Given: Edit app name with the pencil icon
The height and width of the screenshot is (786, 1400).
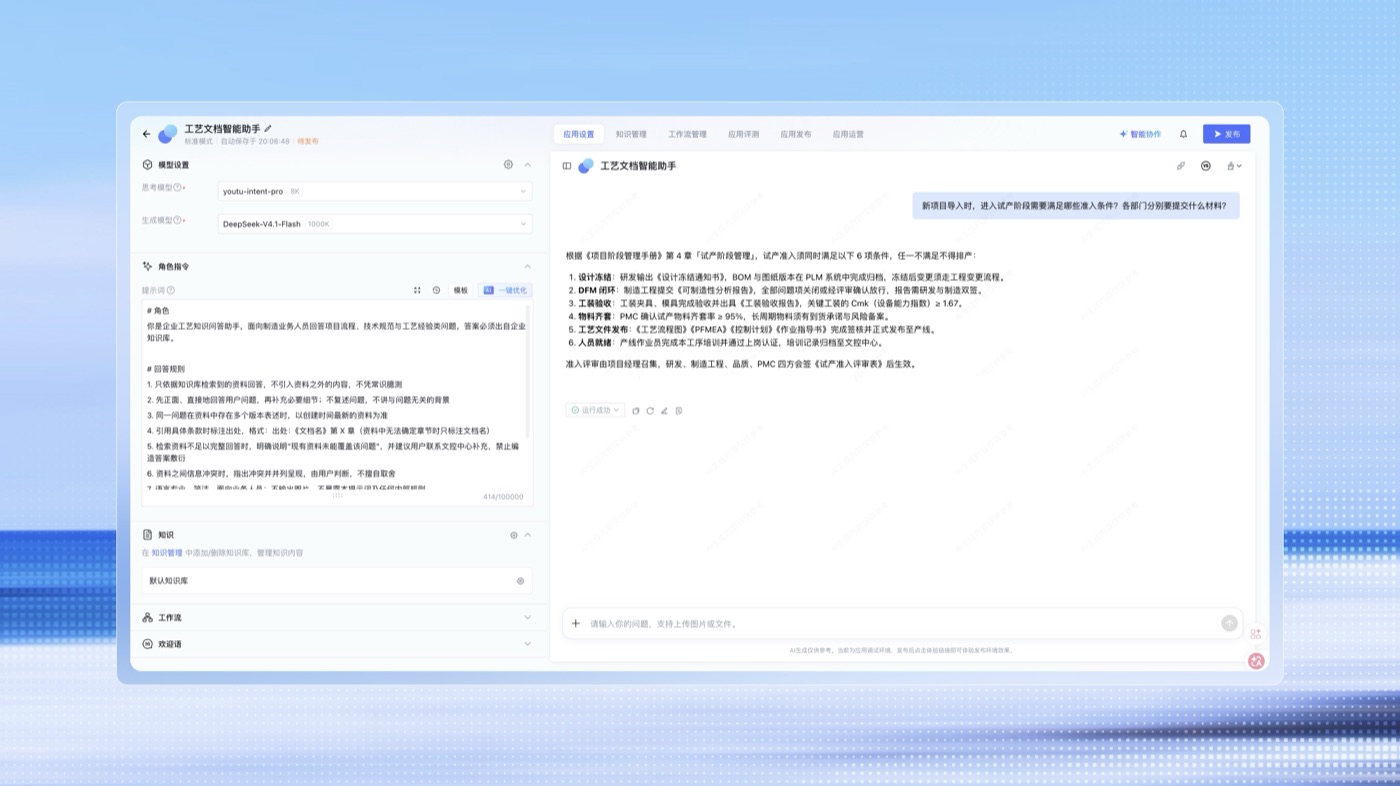Looking at the screenshot, I should tap(268, 129).
